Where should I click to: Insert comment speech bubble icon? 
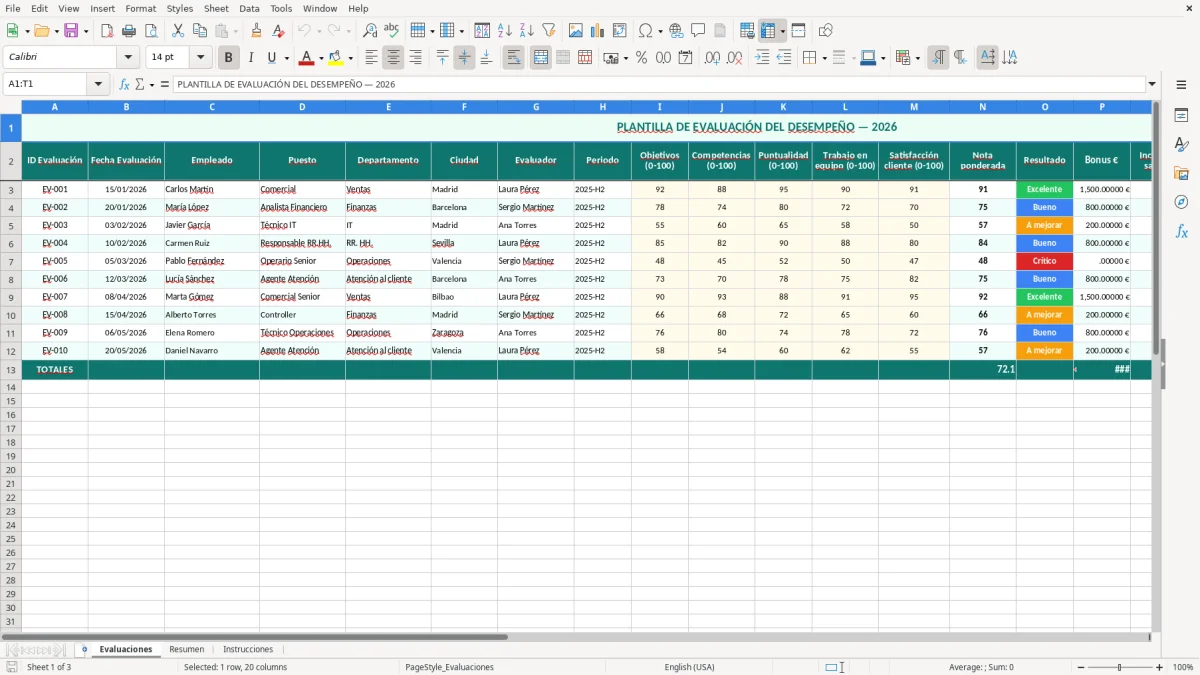tap(698, 31)
